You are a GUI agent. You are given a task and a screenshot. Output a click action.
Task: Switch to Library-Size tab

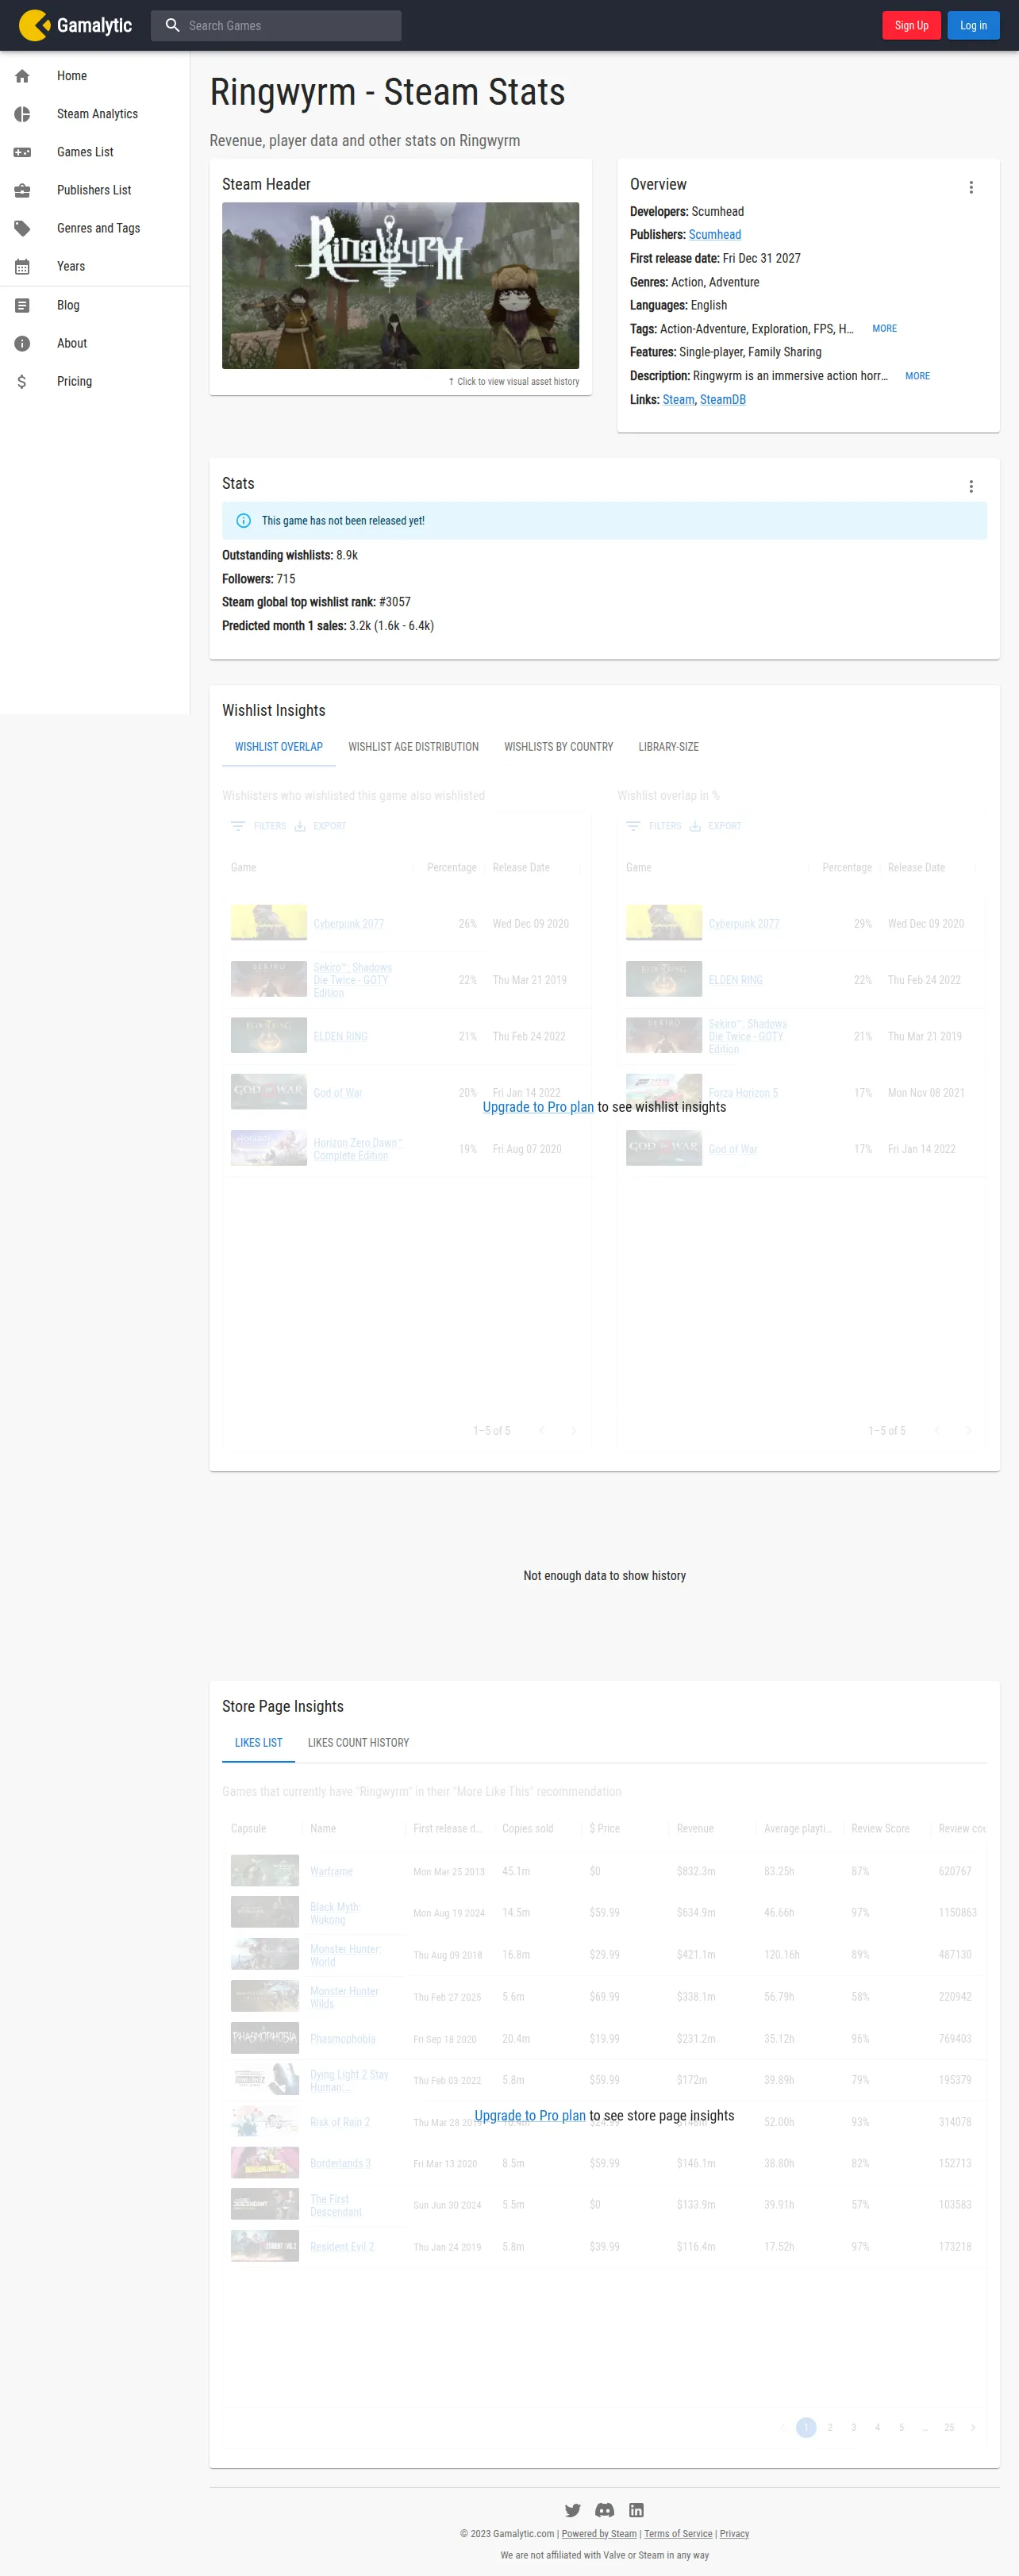pyautogui.click(x=668, y=747)
